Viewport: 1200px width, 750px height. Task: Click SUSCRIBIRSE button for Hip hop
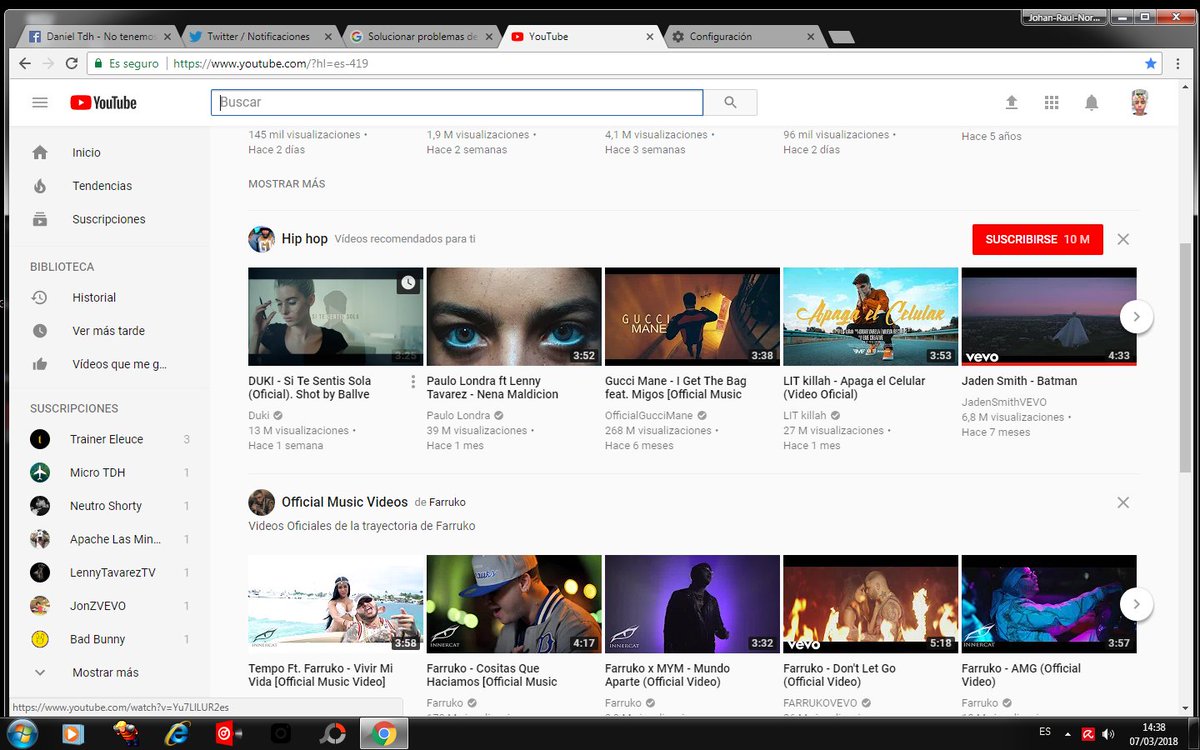tap(1037, 239)
